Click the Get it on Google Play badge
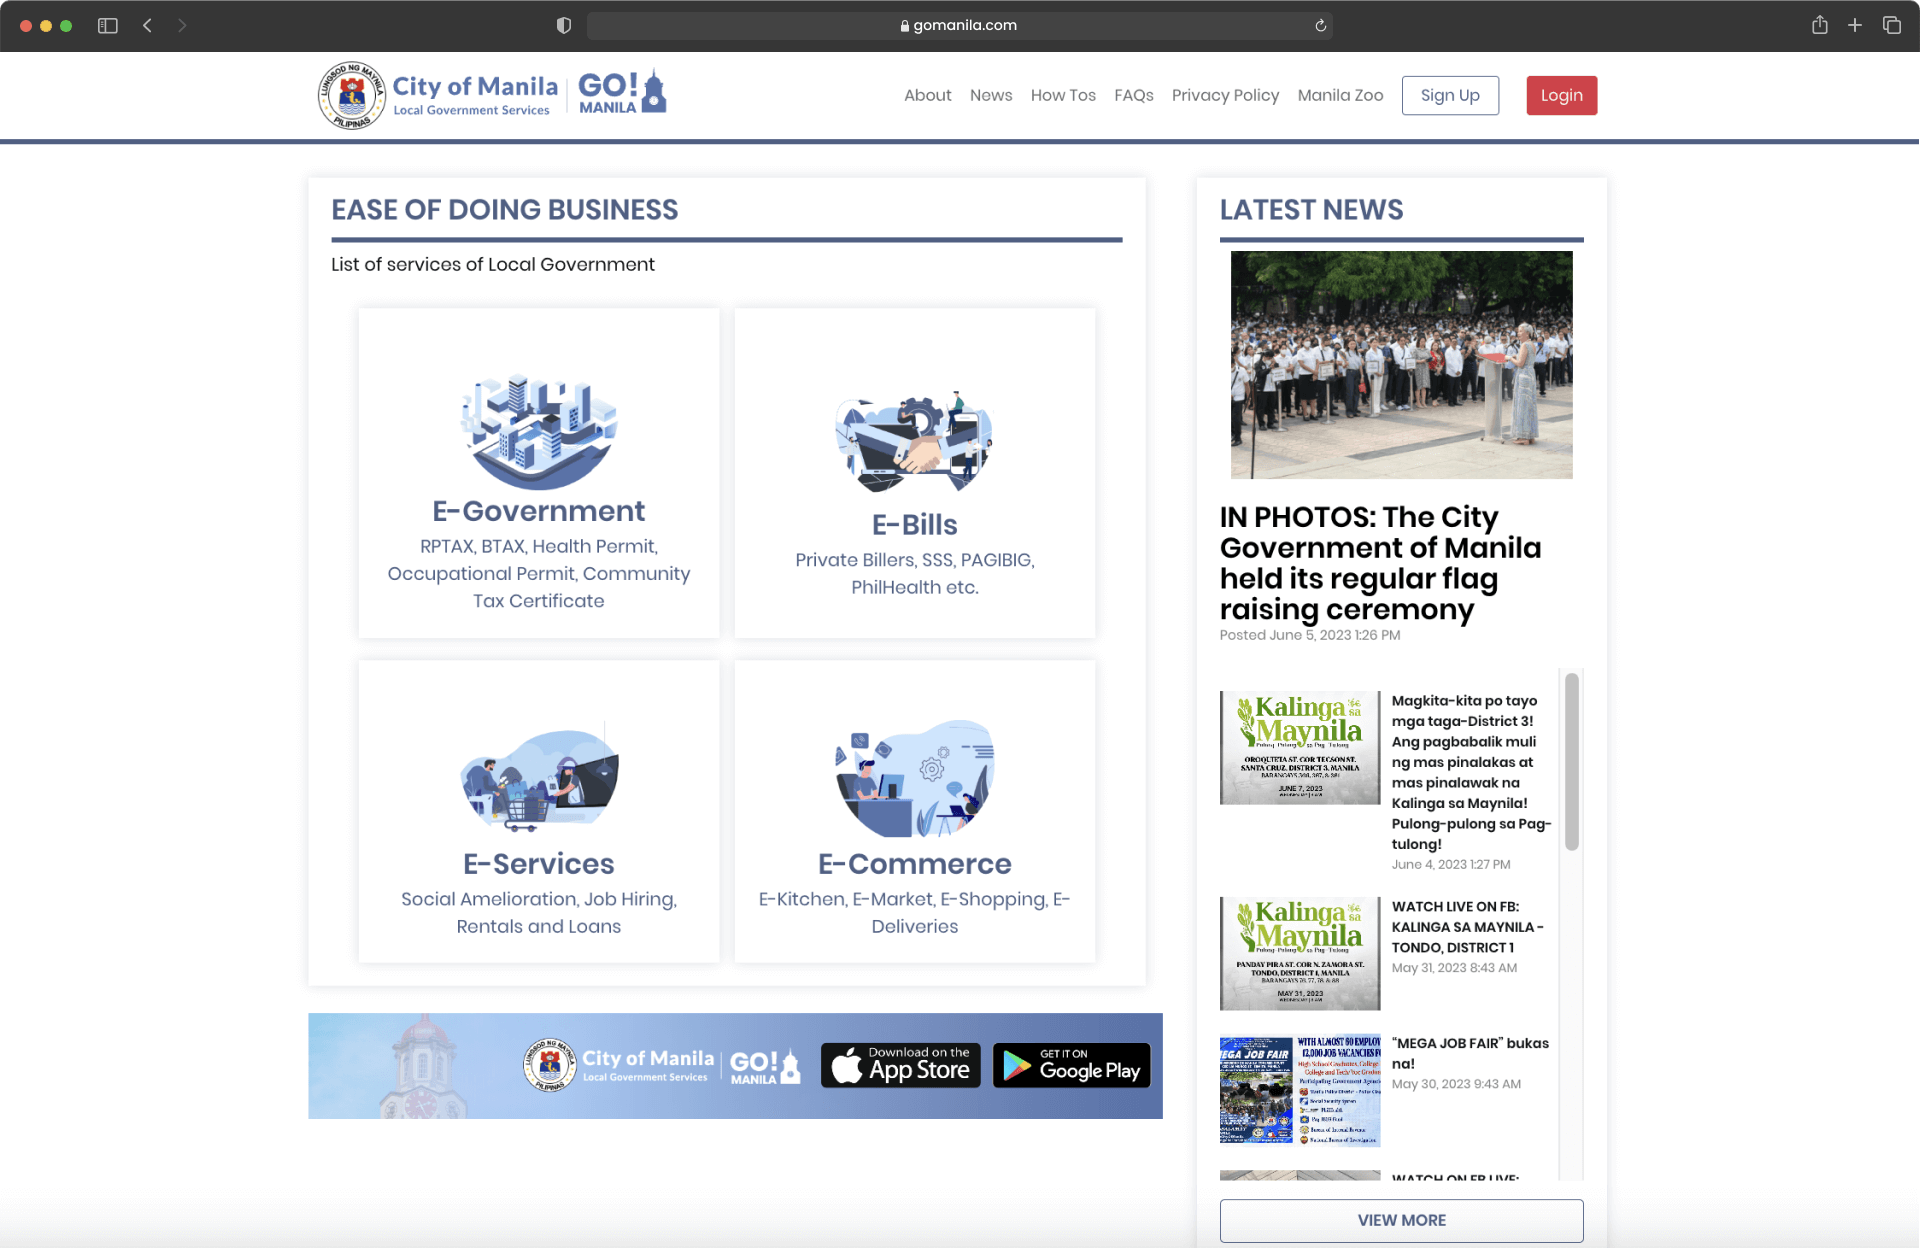This screenshot has height=1248, width=1920. pos(1072,1065)
